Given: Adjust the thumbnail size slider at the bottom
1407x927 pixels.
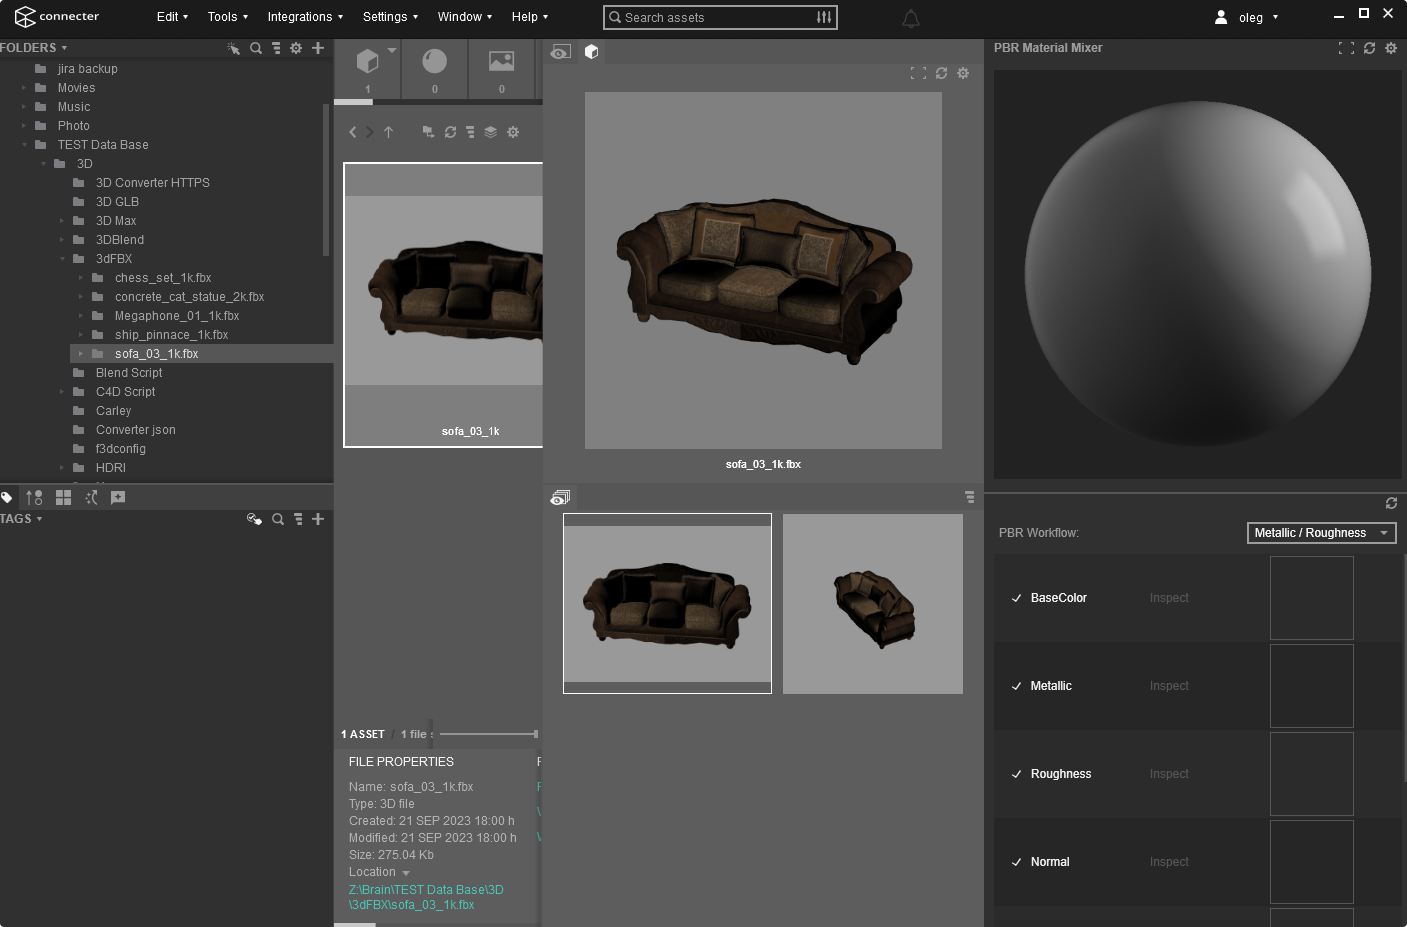Looking at the screenshot, I should (487, 734).
